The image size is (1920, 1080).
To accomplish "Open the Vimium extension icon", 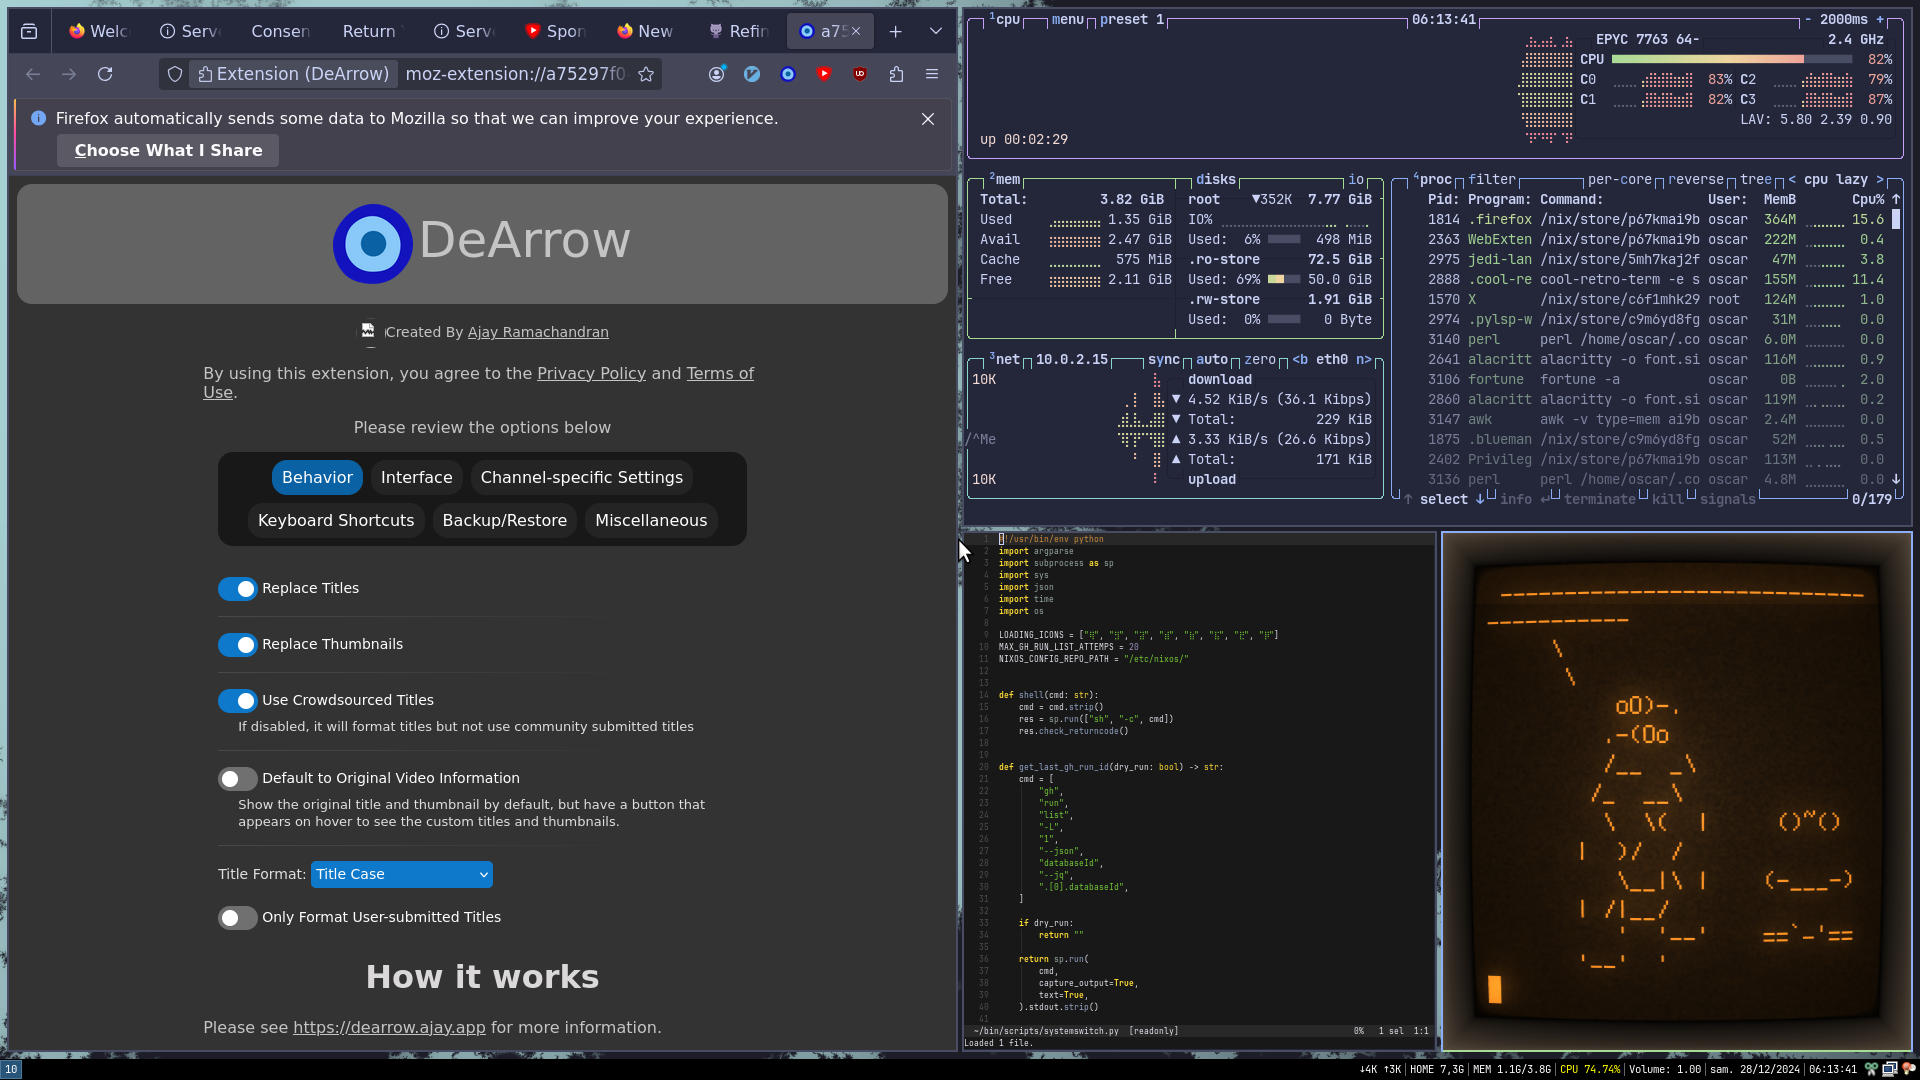I will (x=752, y=74).
